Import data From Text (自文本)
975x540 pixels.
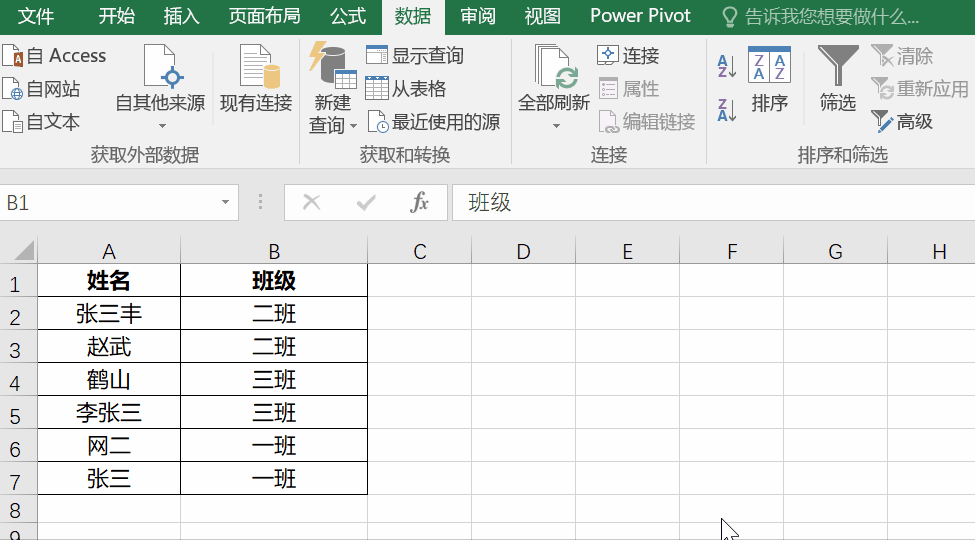[x=42, y=121]
